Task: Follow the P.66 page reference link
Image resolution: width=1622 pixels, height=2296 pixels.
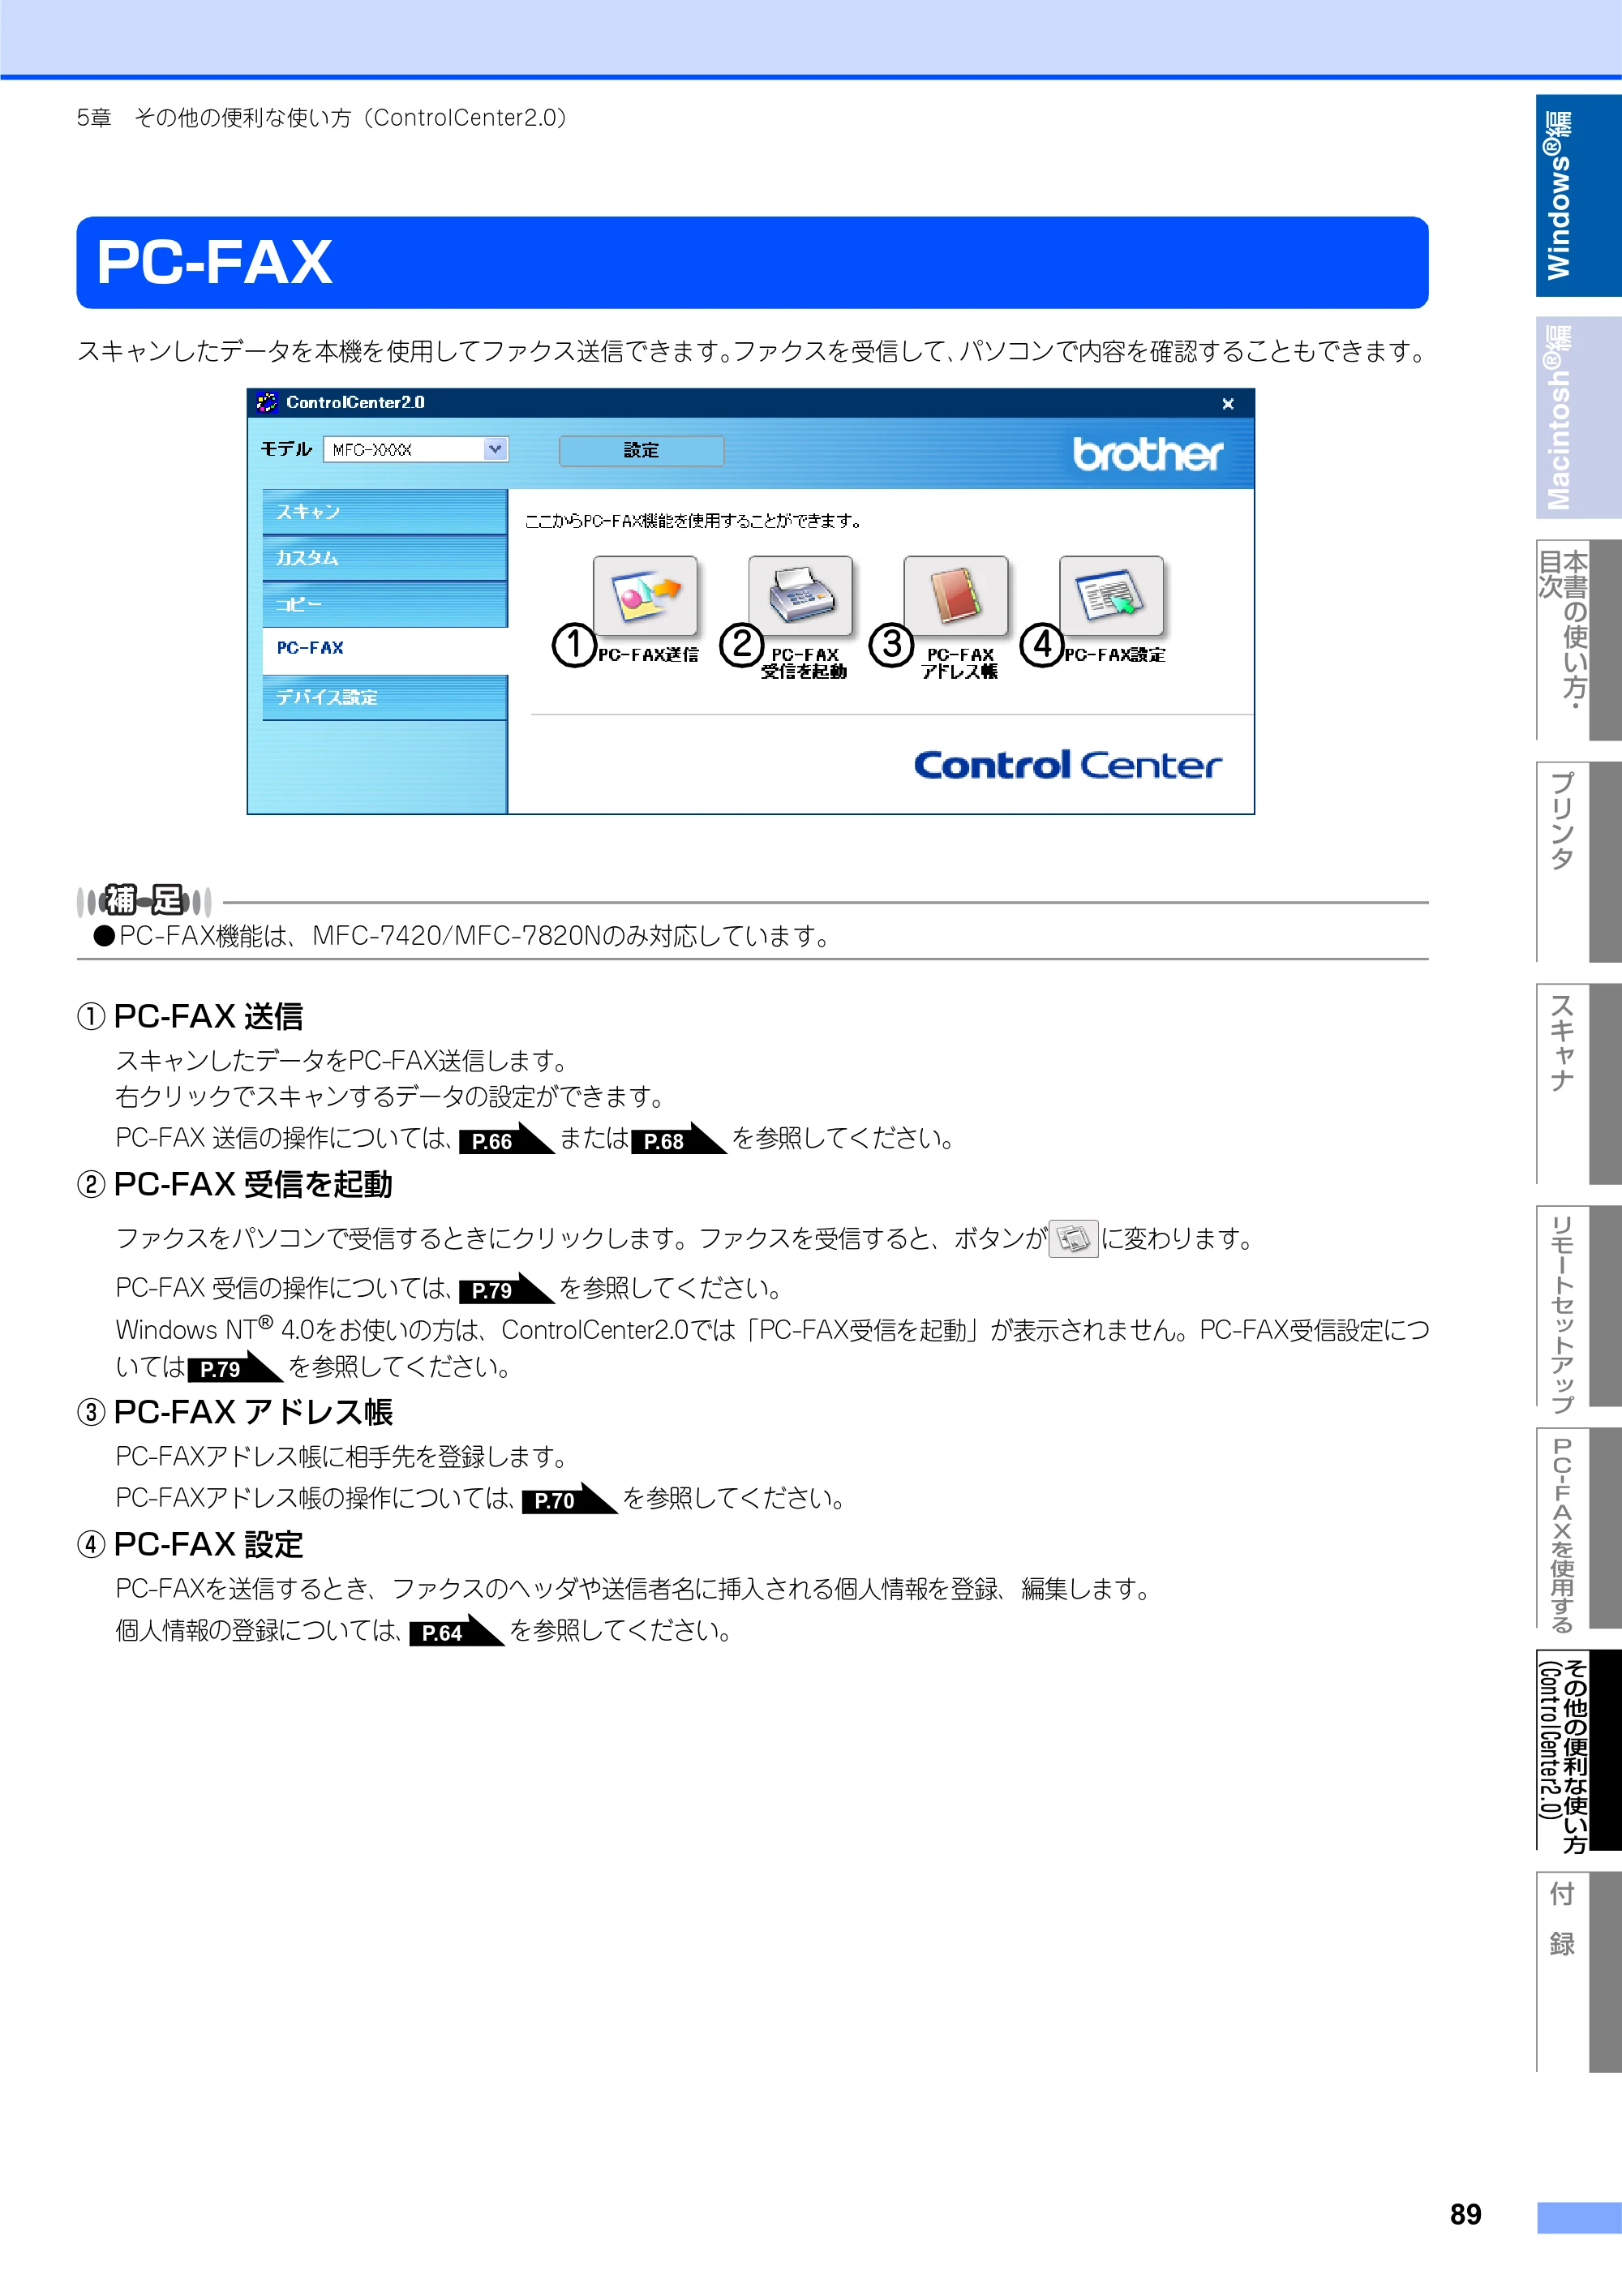Action: click(x=506, y=1139)
